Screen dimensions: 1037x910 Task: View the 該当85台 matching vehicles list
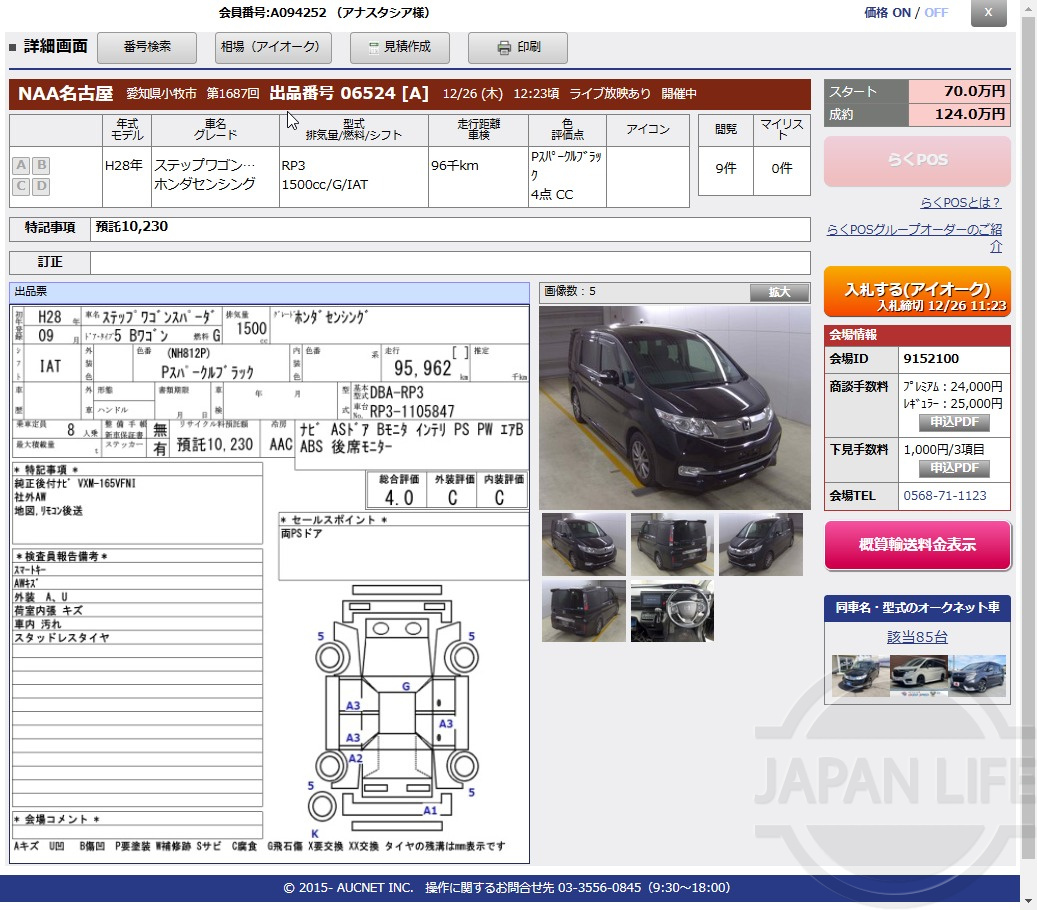click(915, 636)
